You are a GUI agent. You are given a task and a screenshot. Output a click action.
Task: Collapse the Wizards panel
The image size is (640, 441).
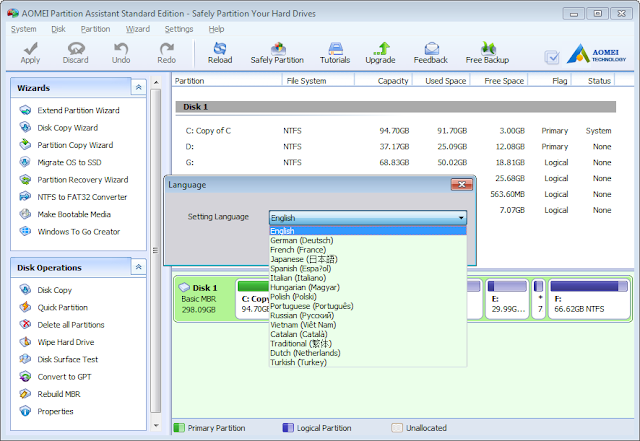[138, 87]
